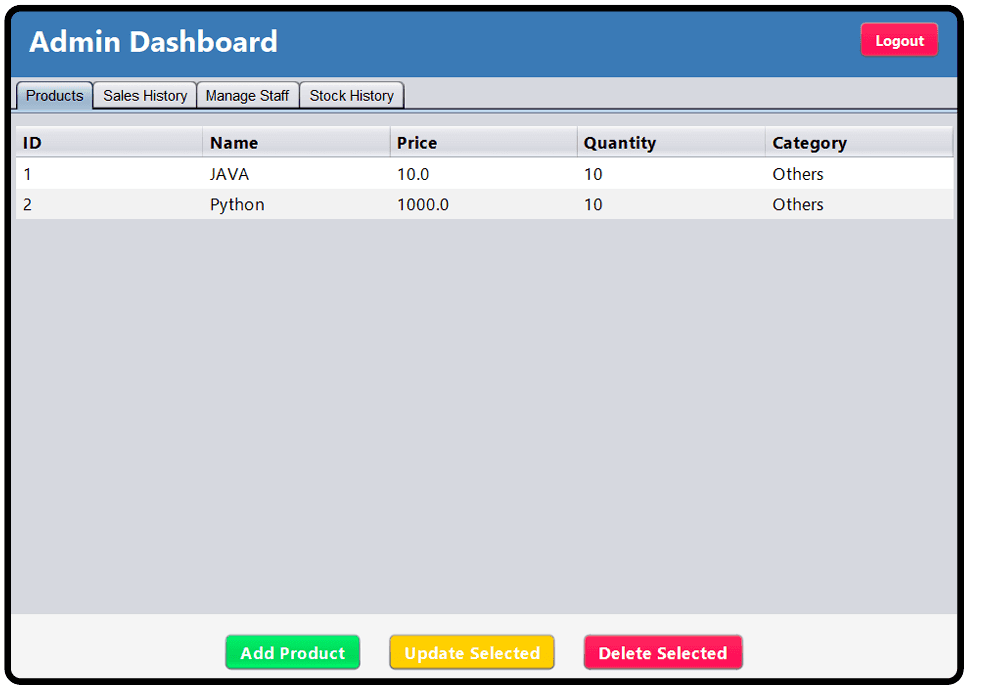
Task: Sort by the ID column header
Action: tap(108, 143)
